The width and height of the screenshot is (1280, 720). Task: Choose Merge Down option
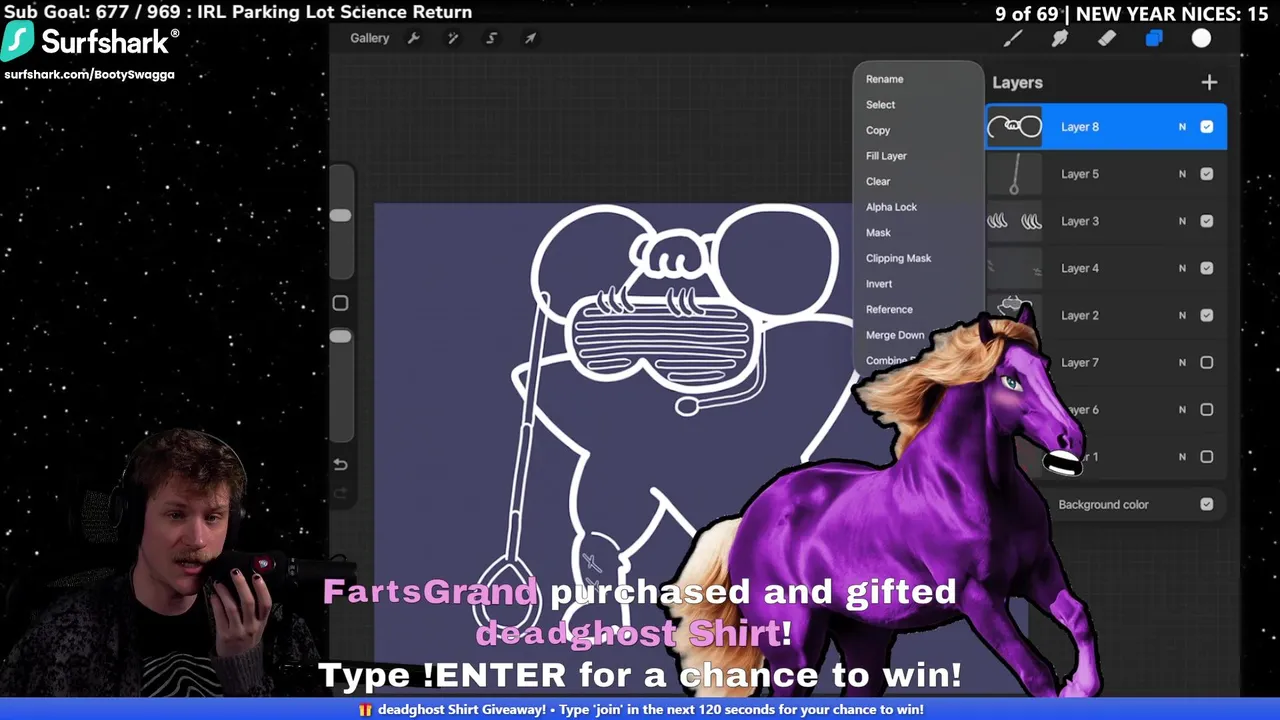[895, 335]
